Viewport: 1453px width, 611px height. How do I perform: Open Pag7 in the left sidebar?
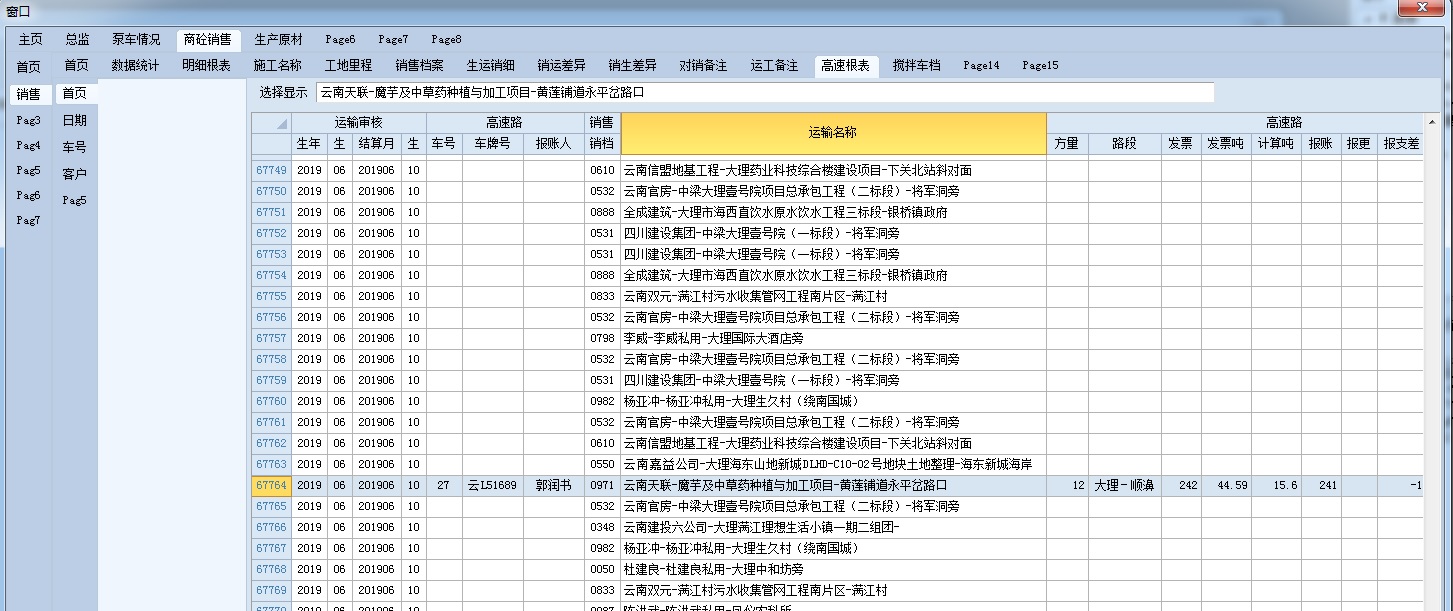tap(29, 220)
